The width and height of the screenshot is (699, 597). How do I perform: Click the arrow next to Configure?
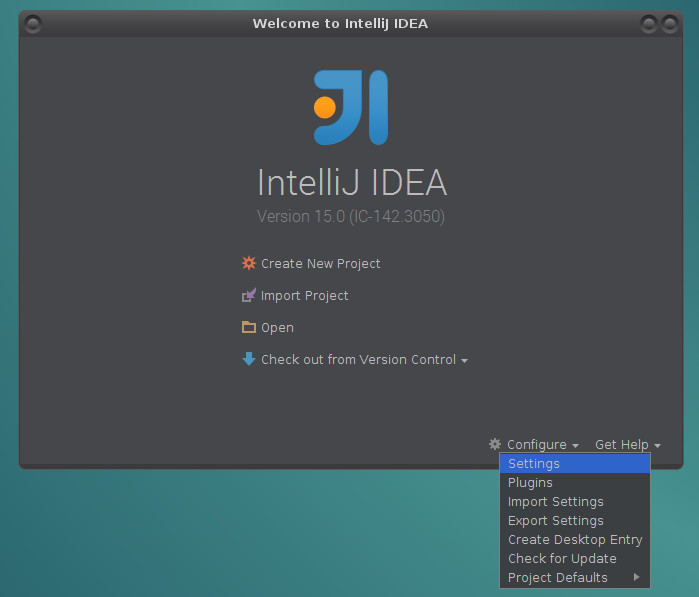tap(575, 445)
